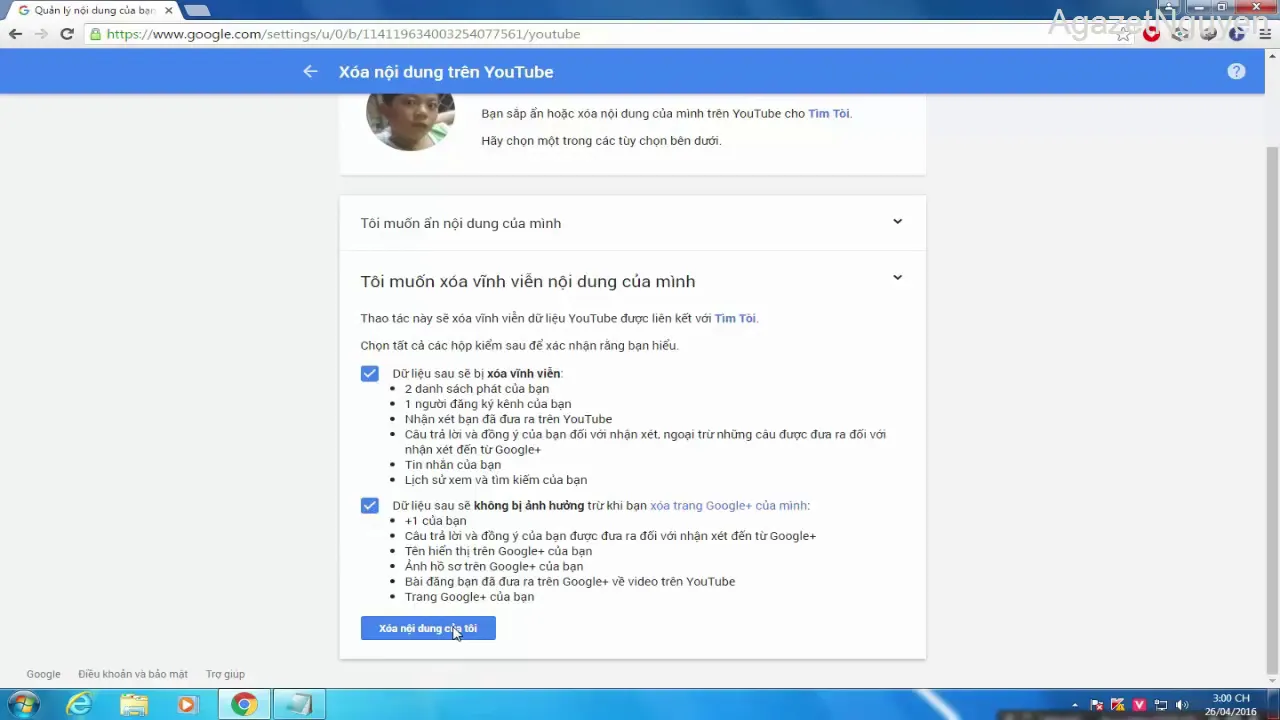Click browser Back navigation arrow
The width and height of the screenshot is (1280, 720).
tap(15, 34)
